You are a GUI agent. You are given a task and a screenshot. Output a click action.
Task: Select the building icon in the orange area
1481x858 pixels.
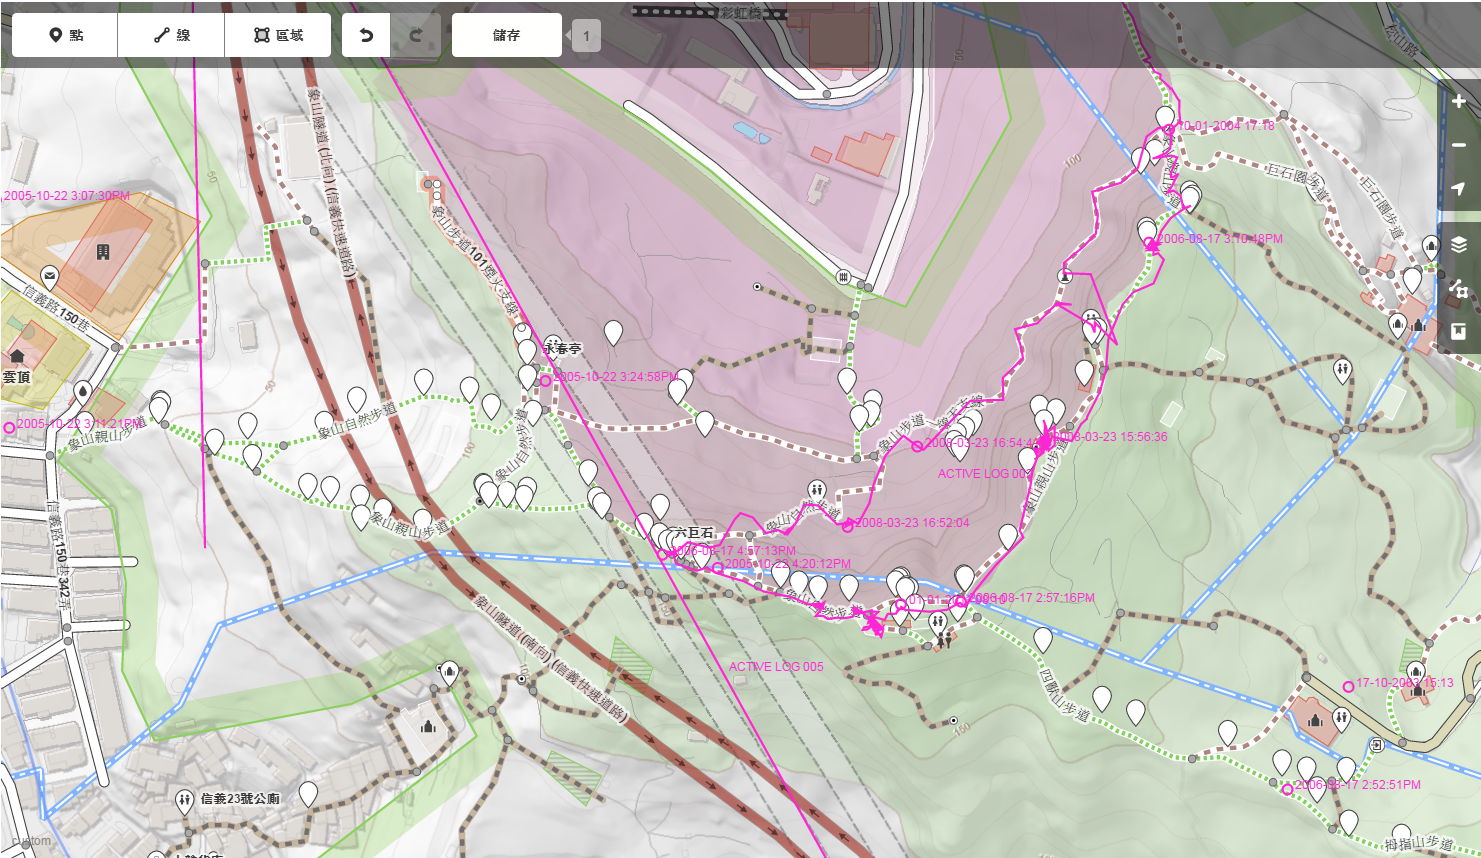(102, 252)
